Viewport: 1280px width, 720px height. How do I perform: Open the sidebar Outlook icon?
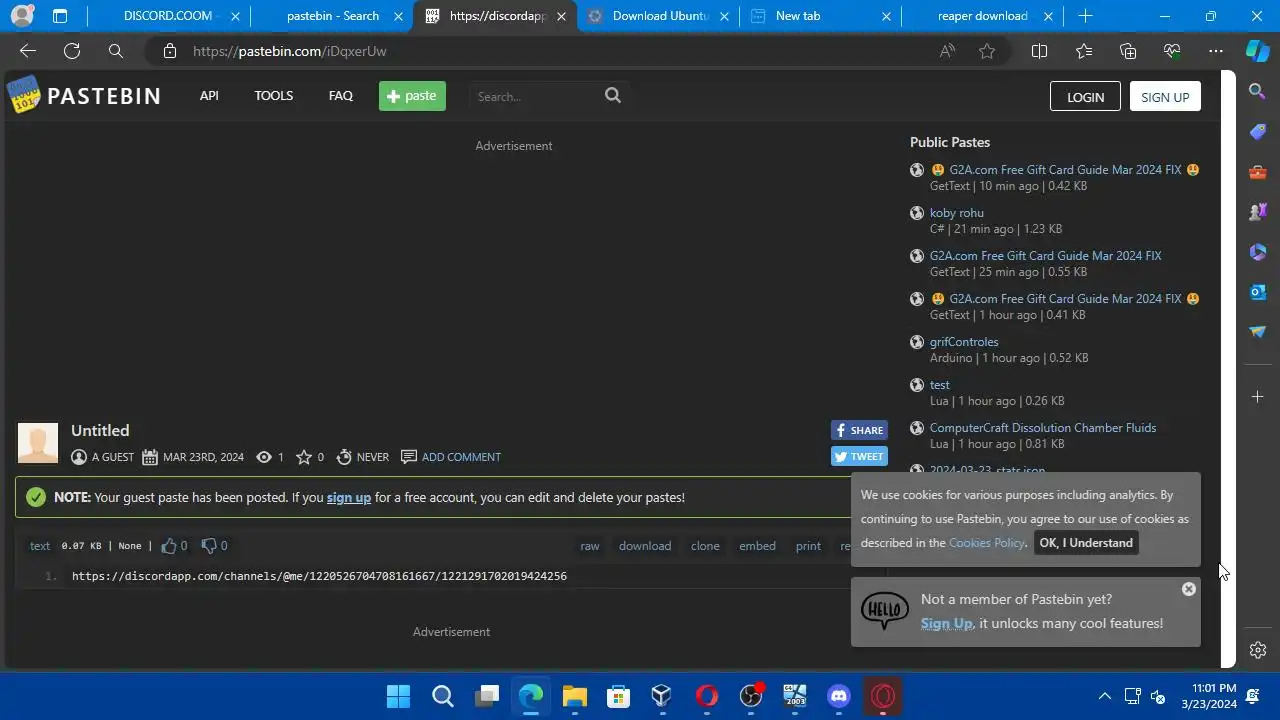pyautogui.click(x=1258, y=292)
